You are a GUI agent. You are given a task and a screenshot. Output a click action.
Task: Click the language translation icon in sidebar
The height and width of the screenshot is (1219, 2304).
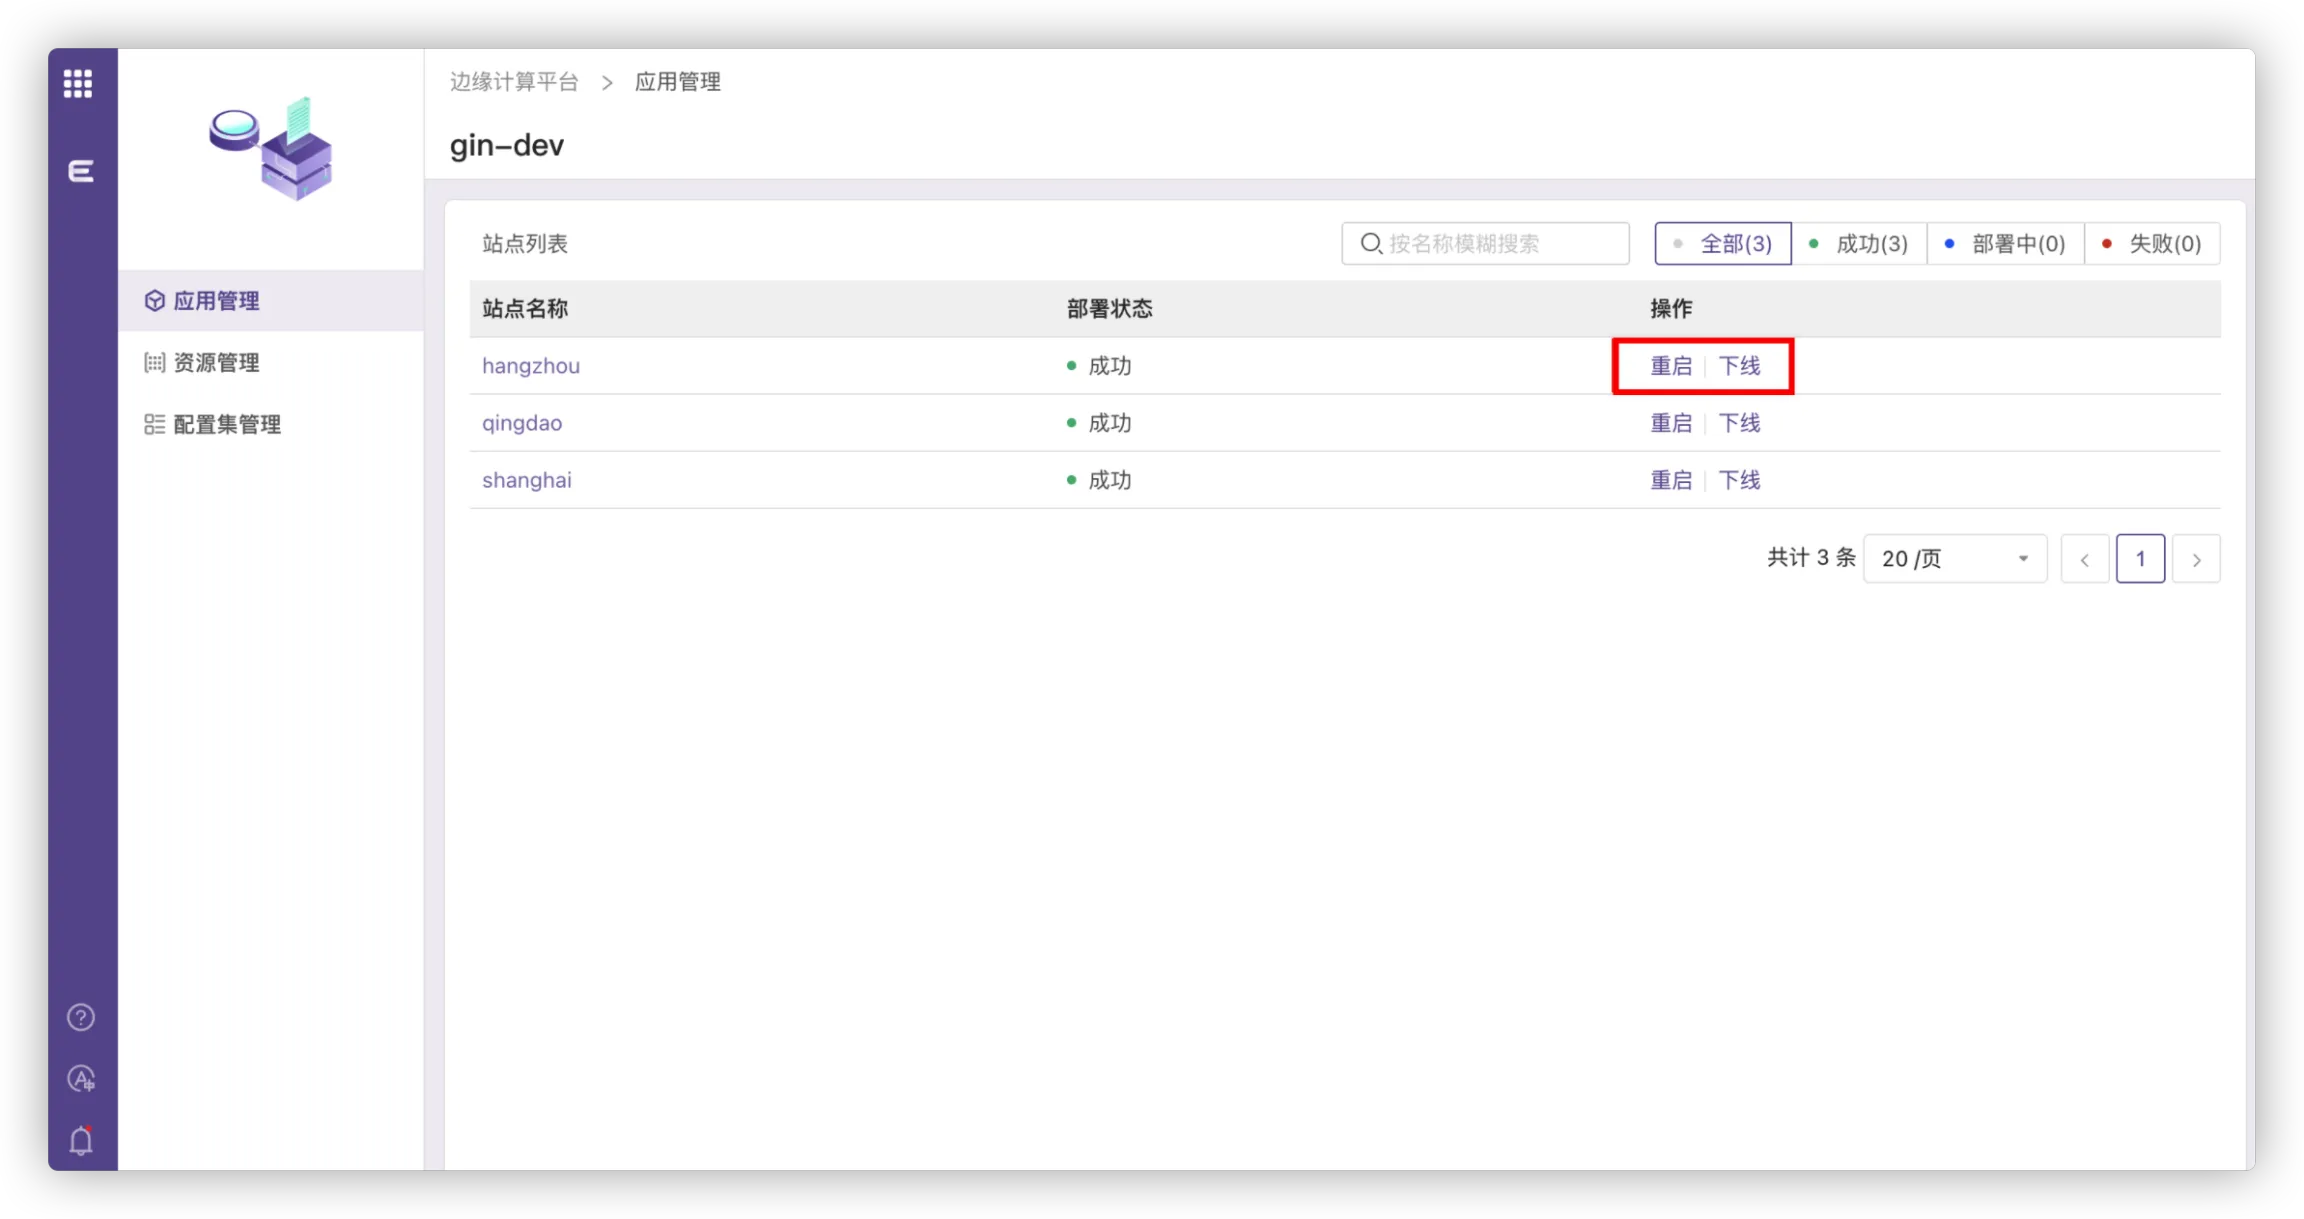pyautogui.click(x=81, y=1079)
